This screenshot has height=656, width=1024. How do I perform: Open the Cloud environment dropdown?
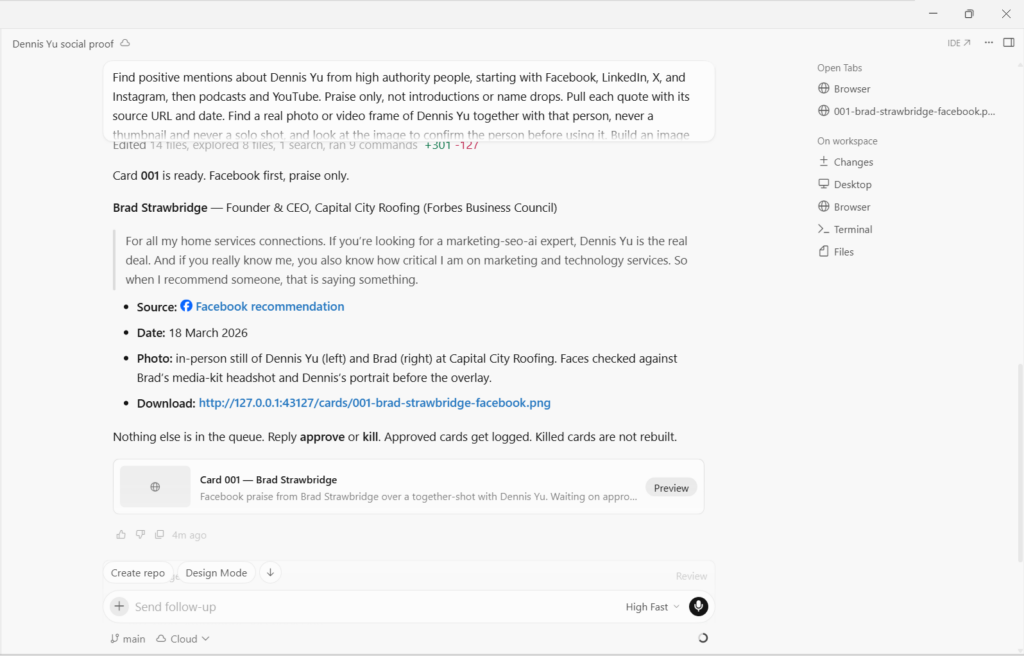coord(183,639)
